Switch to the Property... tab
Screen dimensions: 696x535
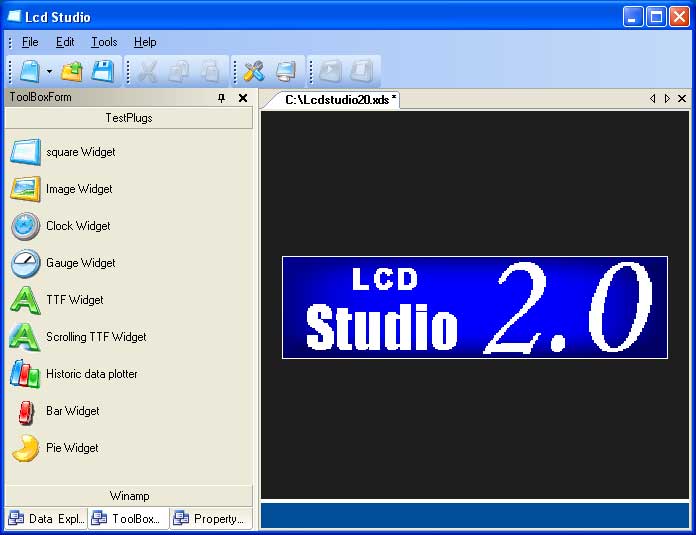point(210,519)
